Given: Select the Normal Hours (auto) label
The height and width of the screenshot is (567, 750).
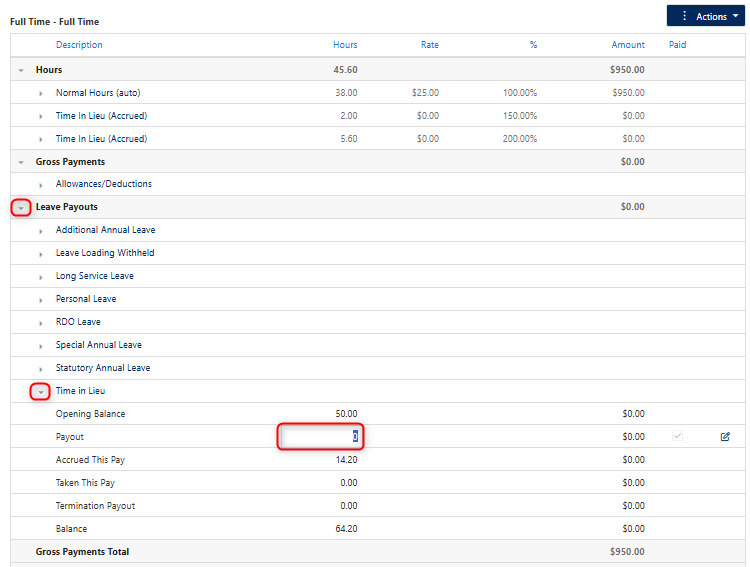Looking at the screenshot, I should (98, 92).
